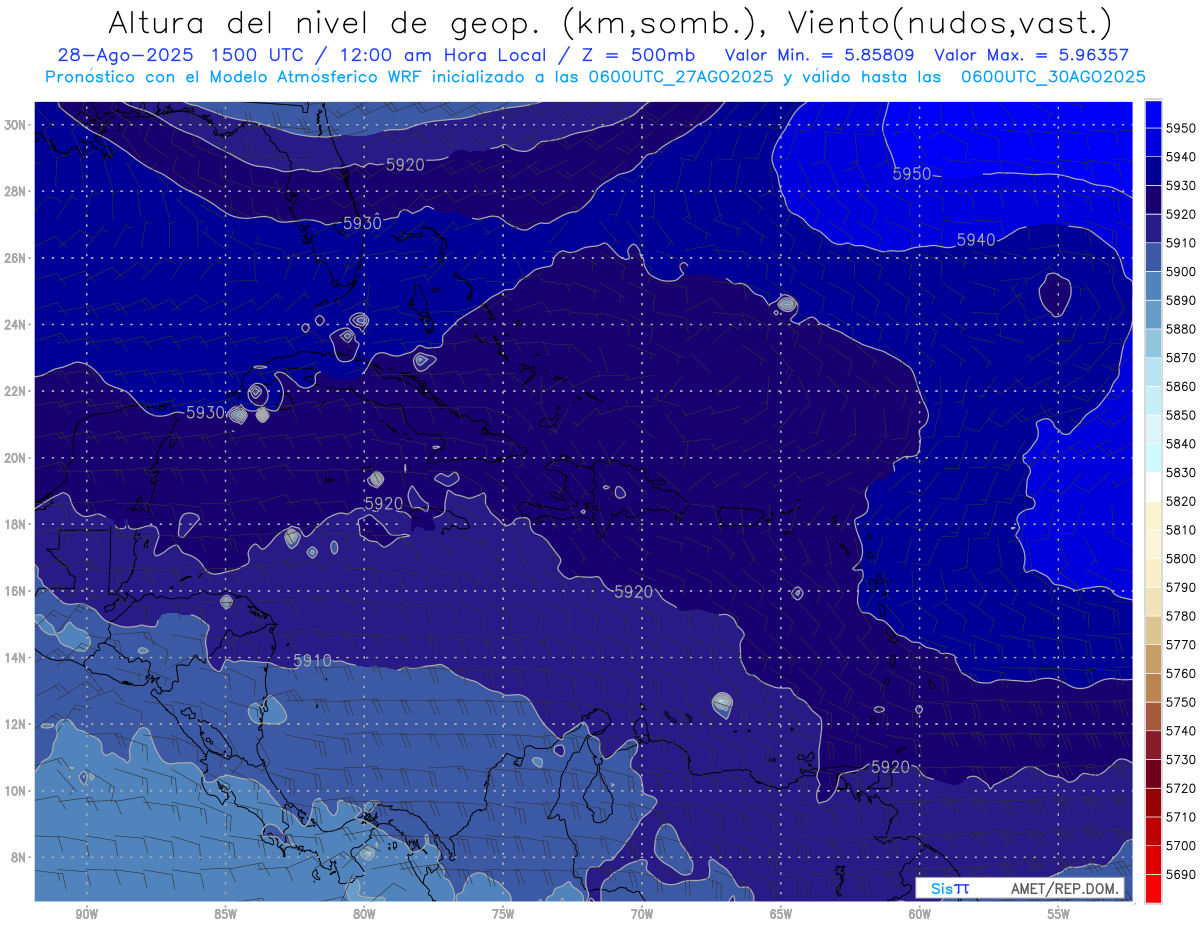The height and width of the screenshot is (927, 1200).
Task: Click the 18N latitude axis label
Action: pos(16,525)
